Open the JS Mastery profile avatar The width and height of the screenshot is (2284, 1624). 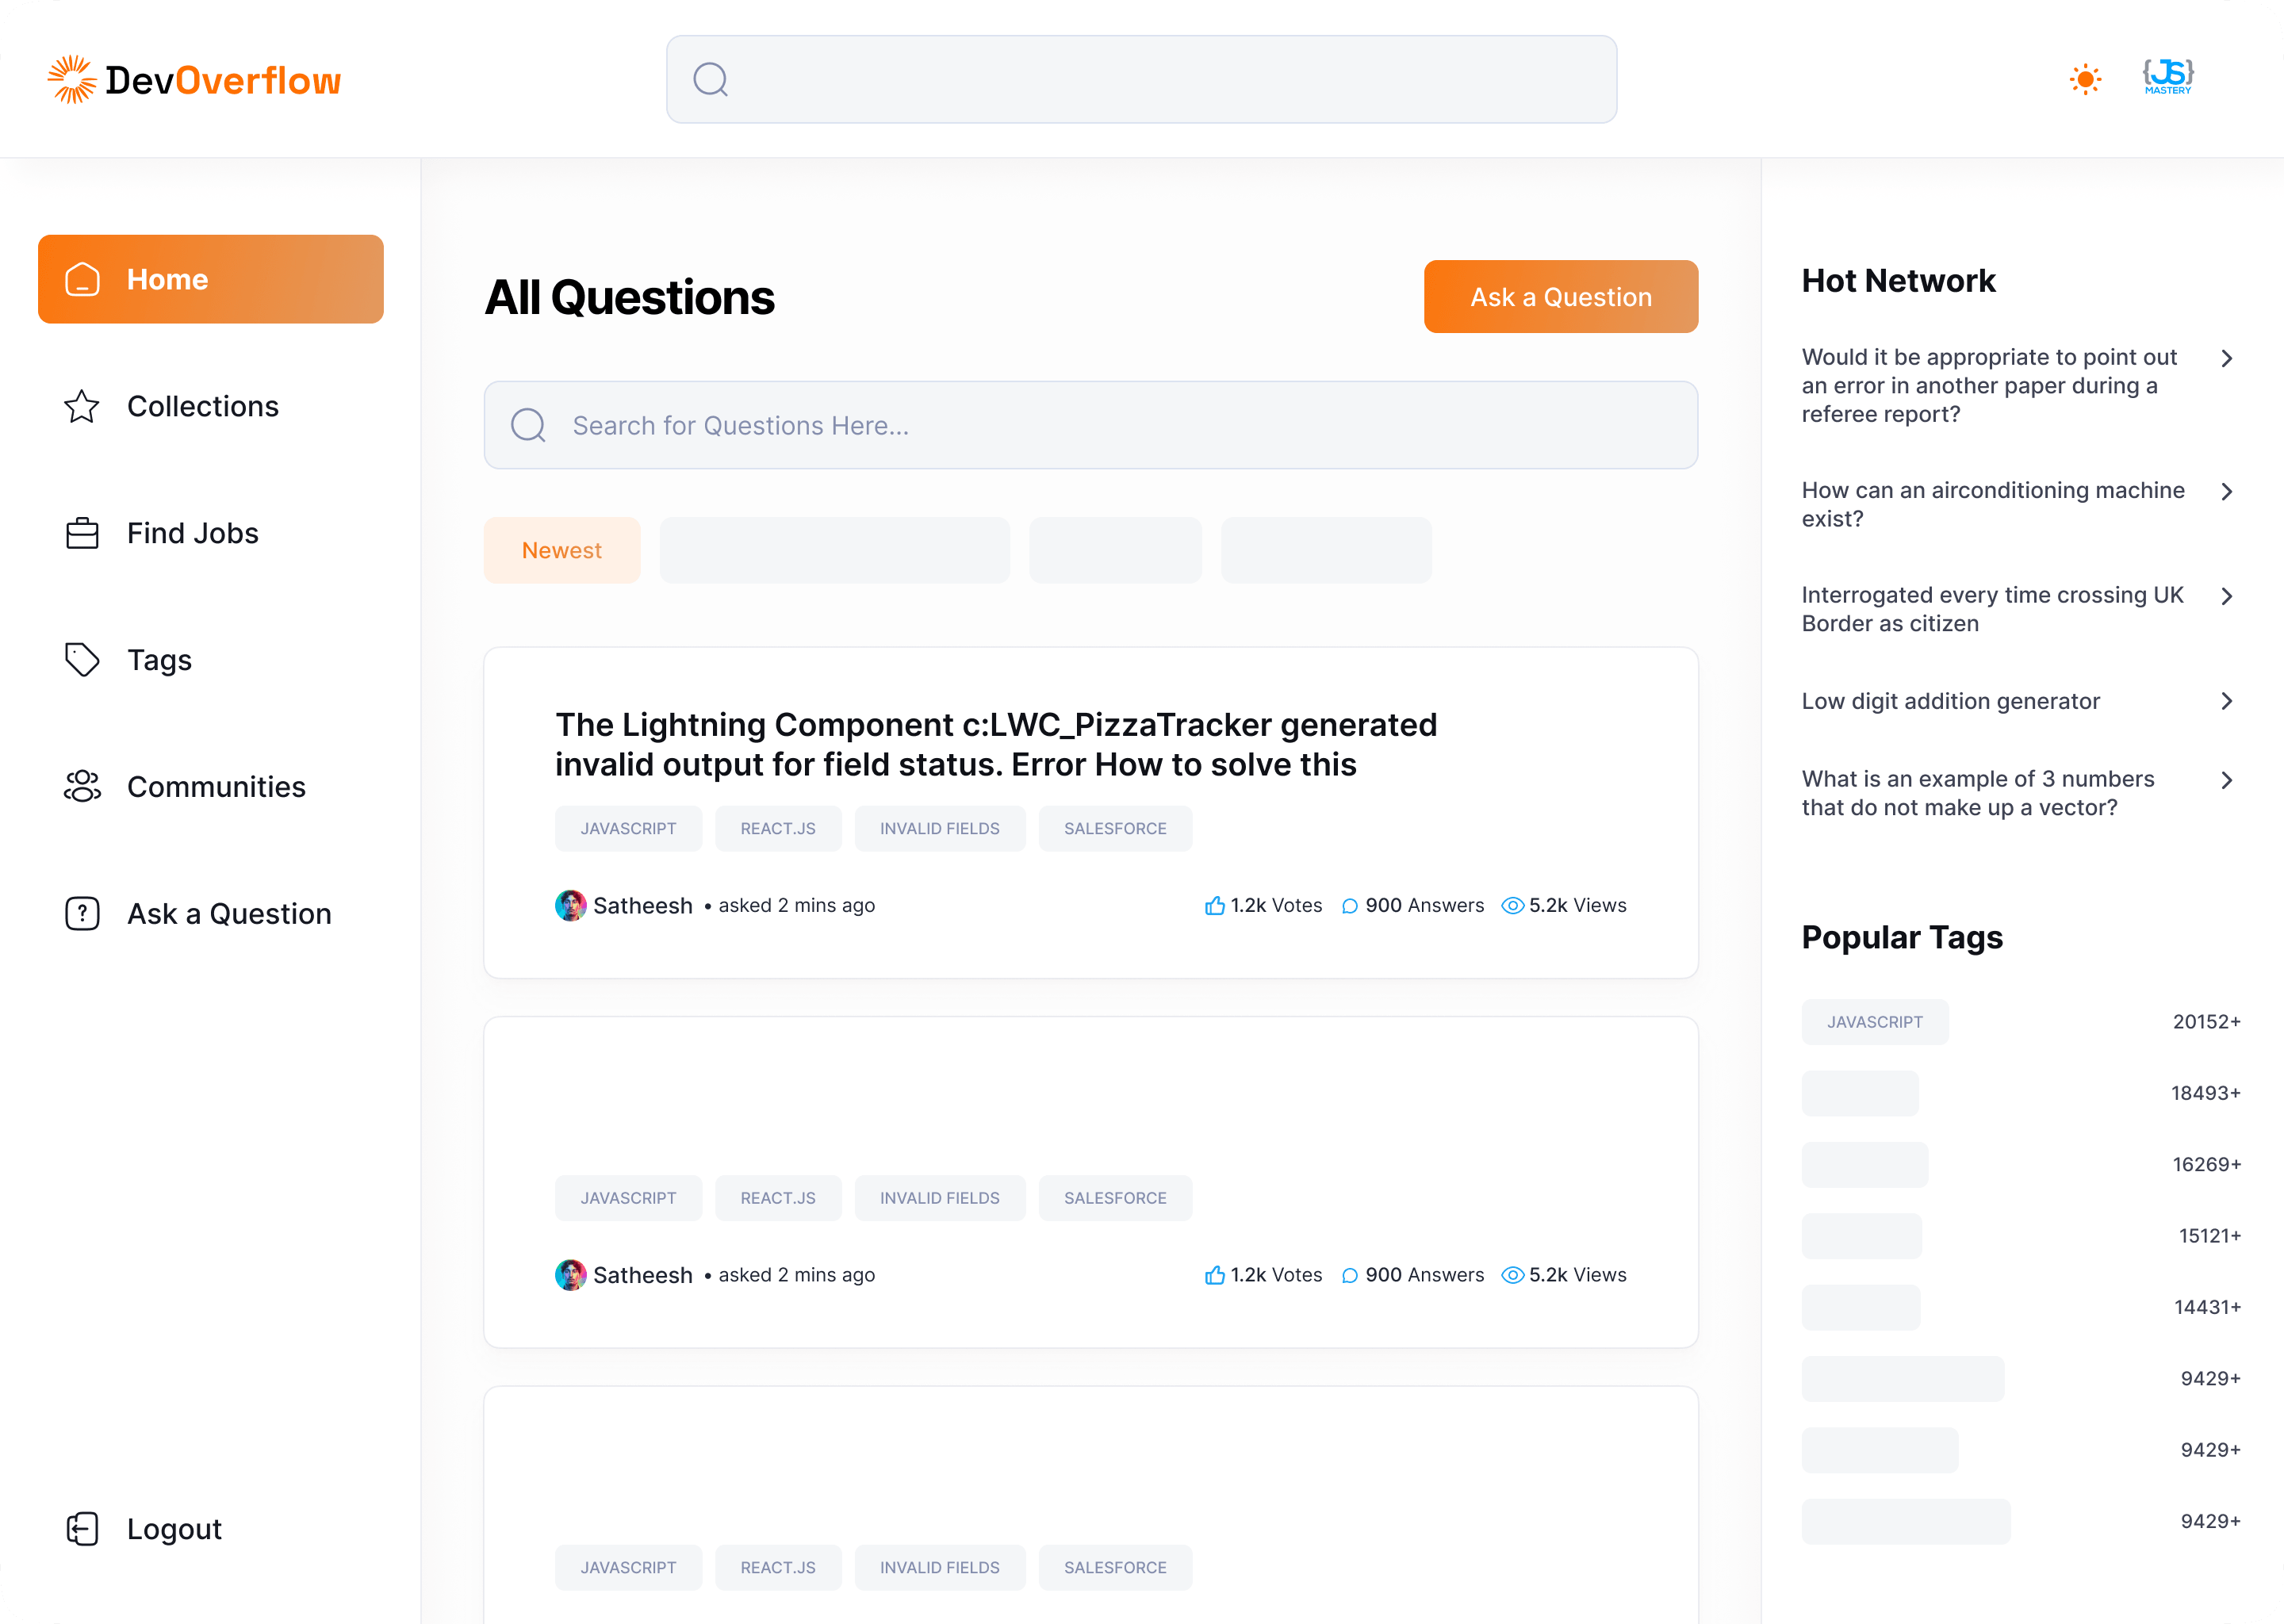2167,77
